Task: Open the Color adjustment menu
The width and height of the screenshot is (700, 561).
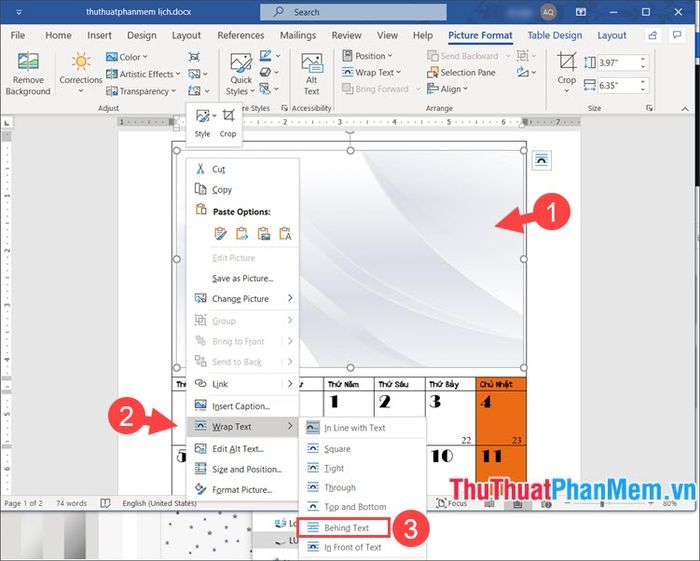Action: (x=127, y=57)
